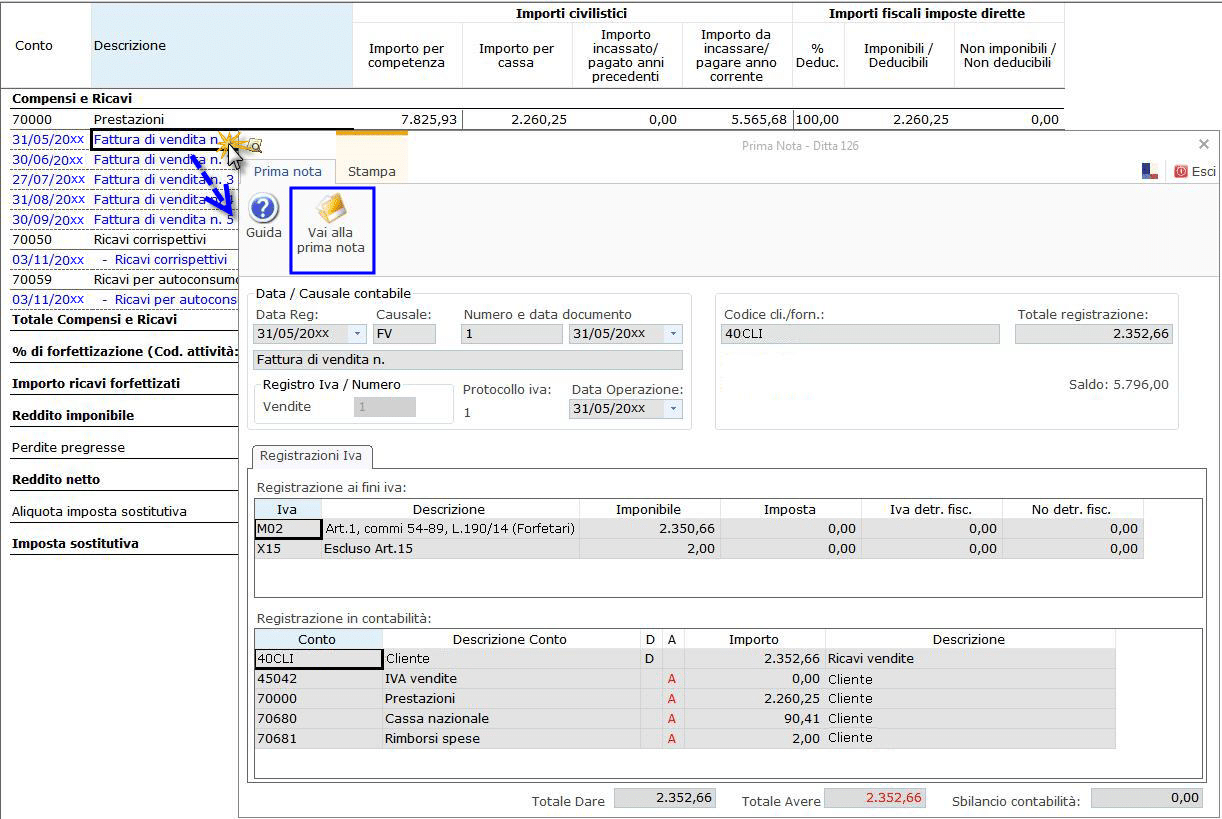Select the Prima nota tab
Image resolution: width=1222 pixels, height=819 pixels.
pyautogui.click(x=288, y=171)
